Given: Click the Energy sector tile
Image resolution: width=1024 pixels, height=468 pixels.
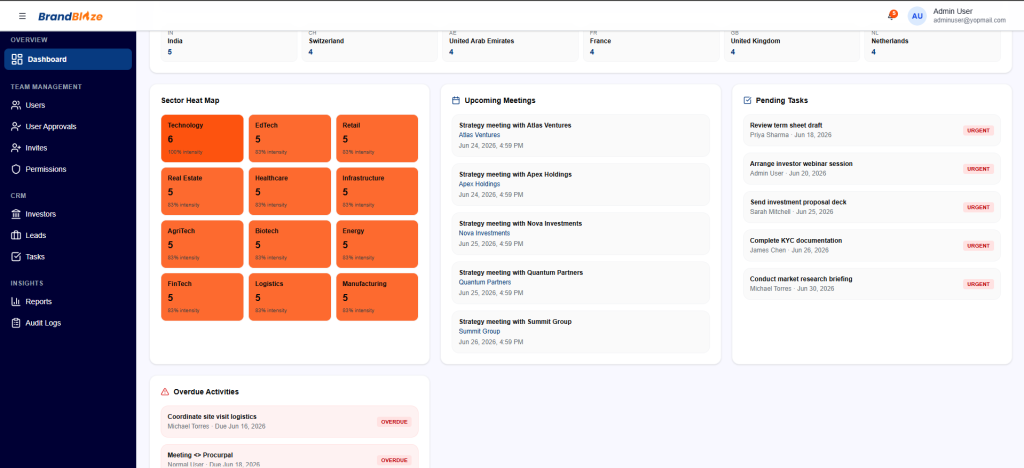Looking at the screenshot, I should pos(377,244).
